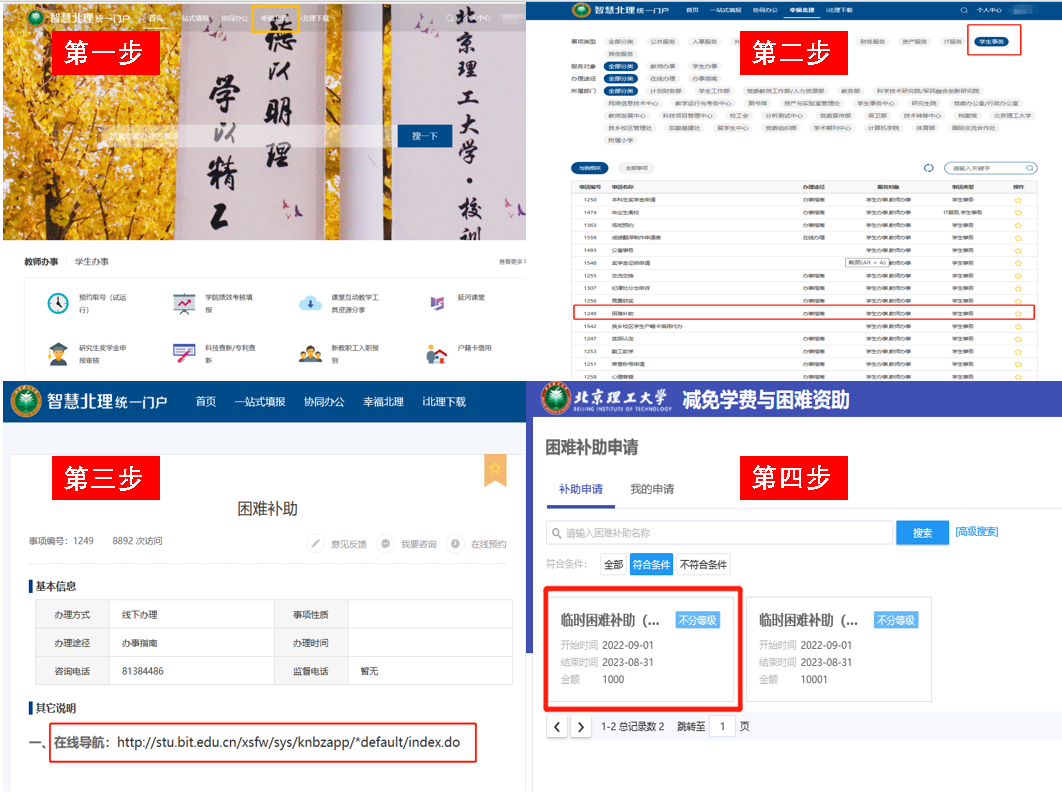Open 临时困难补助 card with amount 1000
The width and height of the screenshot is (1062, 798).
tap(640, 649)
